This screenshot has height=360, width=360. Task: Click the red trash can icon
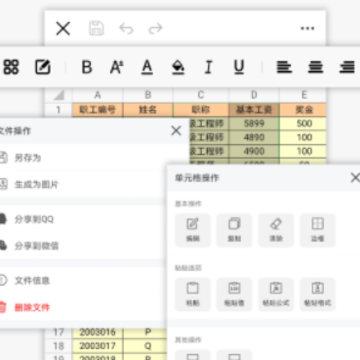pyautogui.click(x=3, y=307)
